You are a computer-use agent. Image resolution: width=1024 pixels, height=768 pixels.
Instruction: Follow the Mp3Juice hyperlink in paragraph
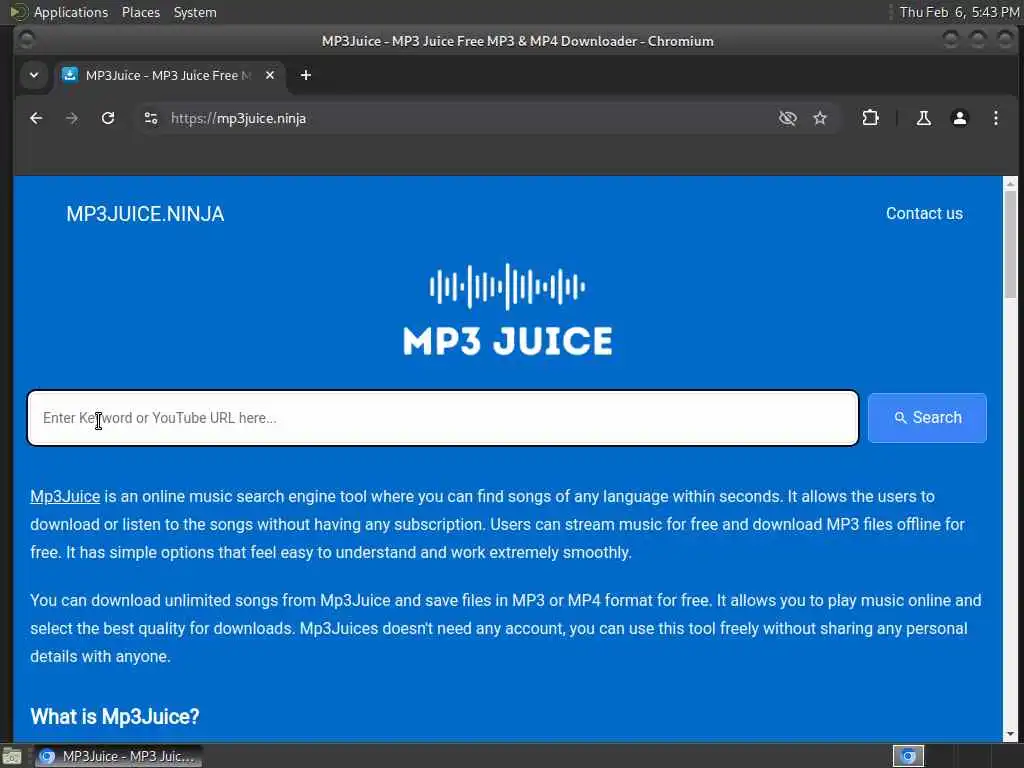coord(65,496)
